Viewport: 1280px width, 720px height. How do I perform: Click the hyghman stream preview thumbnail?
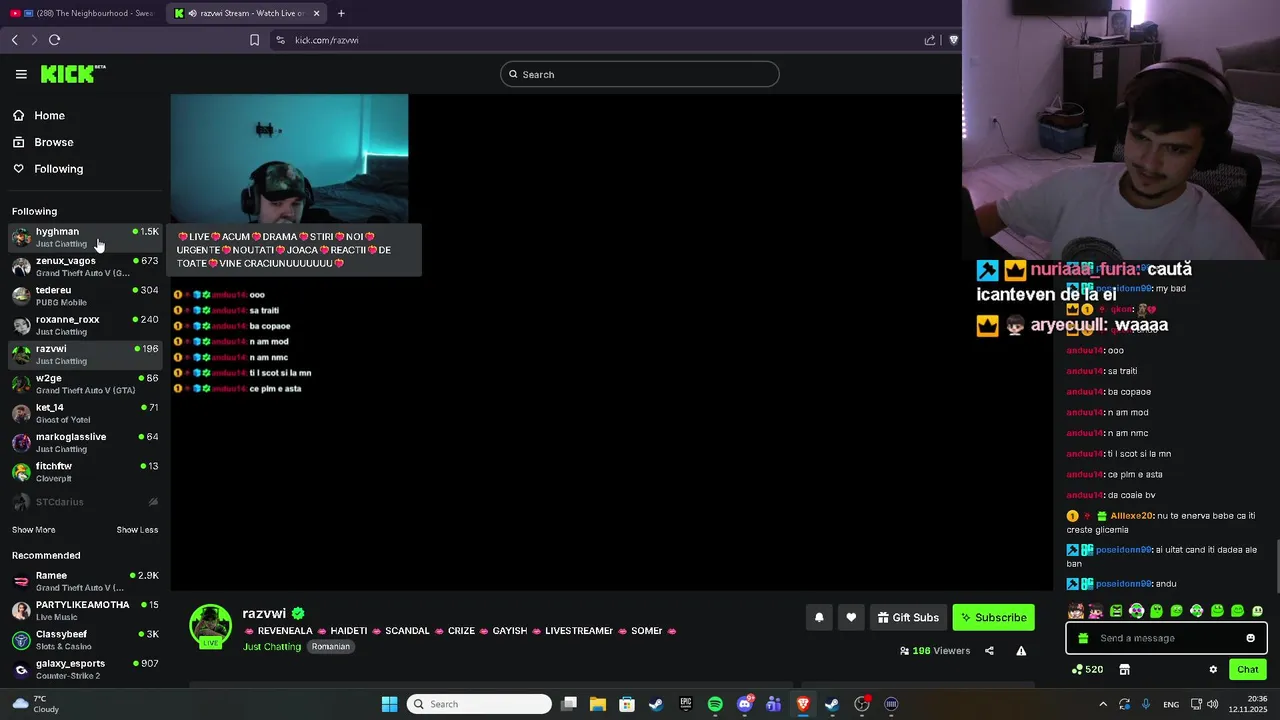coord(289,159)
